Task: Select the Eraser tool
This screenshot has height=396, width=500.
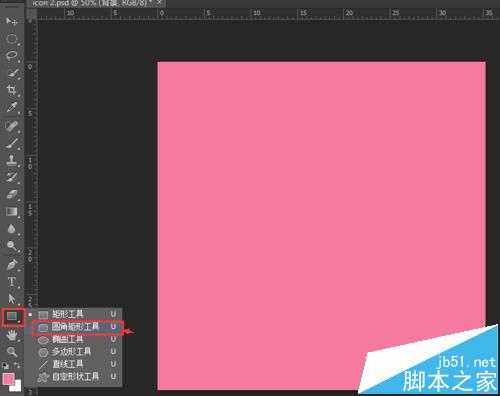Action: pyautogui.click(x=12, y=195)
